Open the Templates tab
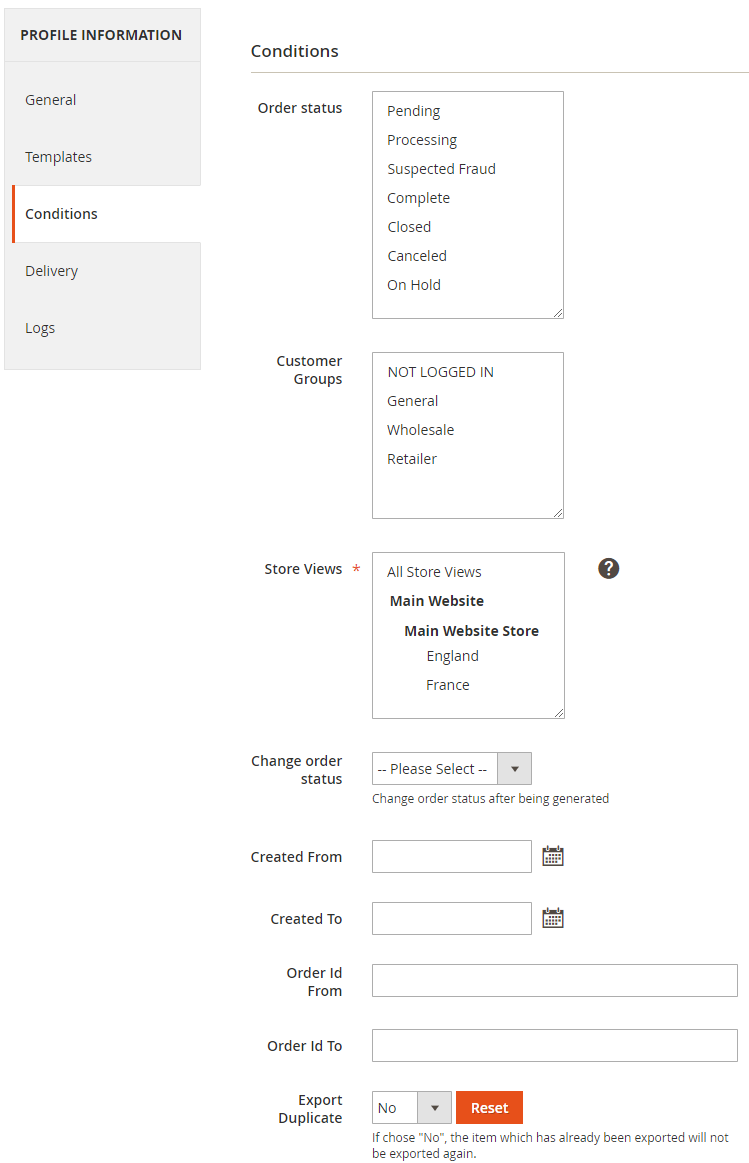This screenshot has height=1163, width=749. click(x=58, y=157)
